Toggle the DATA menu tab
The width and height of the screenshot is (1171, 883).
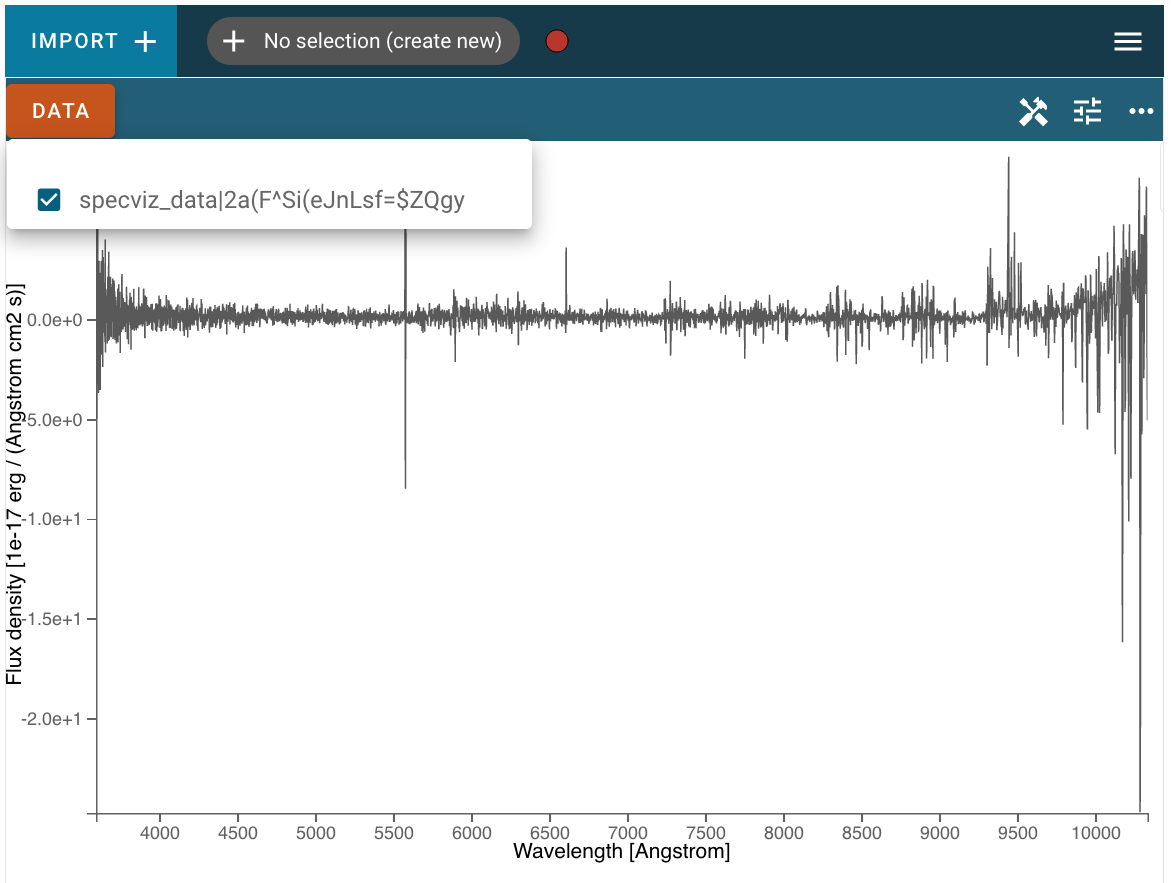click(60, 111)
